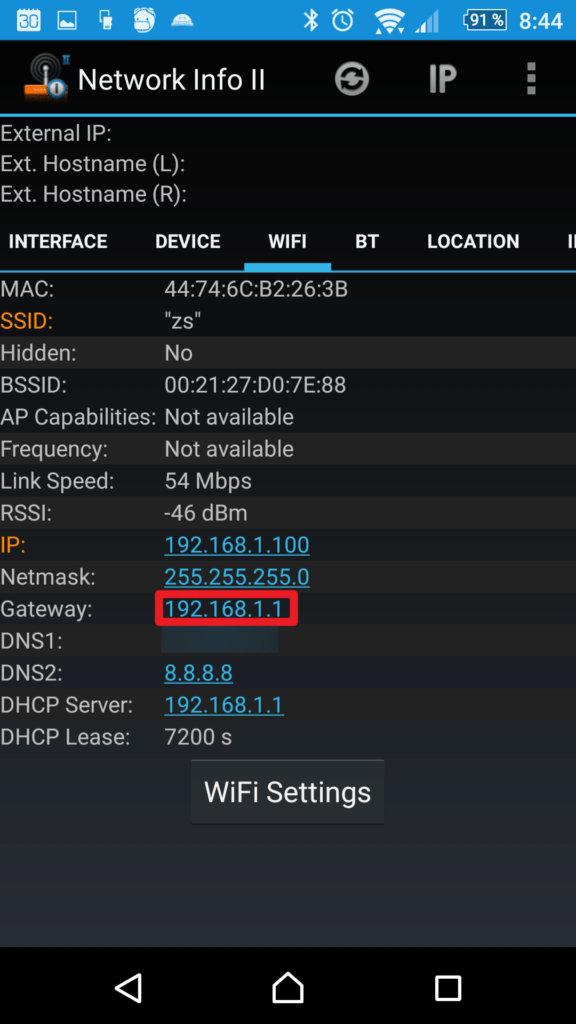Tap the DNS2 link 8.8.8.8

click(x=199, y=673)
